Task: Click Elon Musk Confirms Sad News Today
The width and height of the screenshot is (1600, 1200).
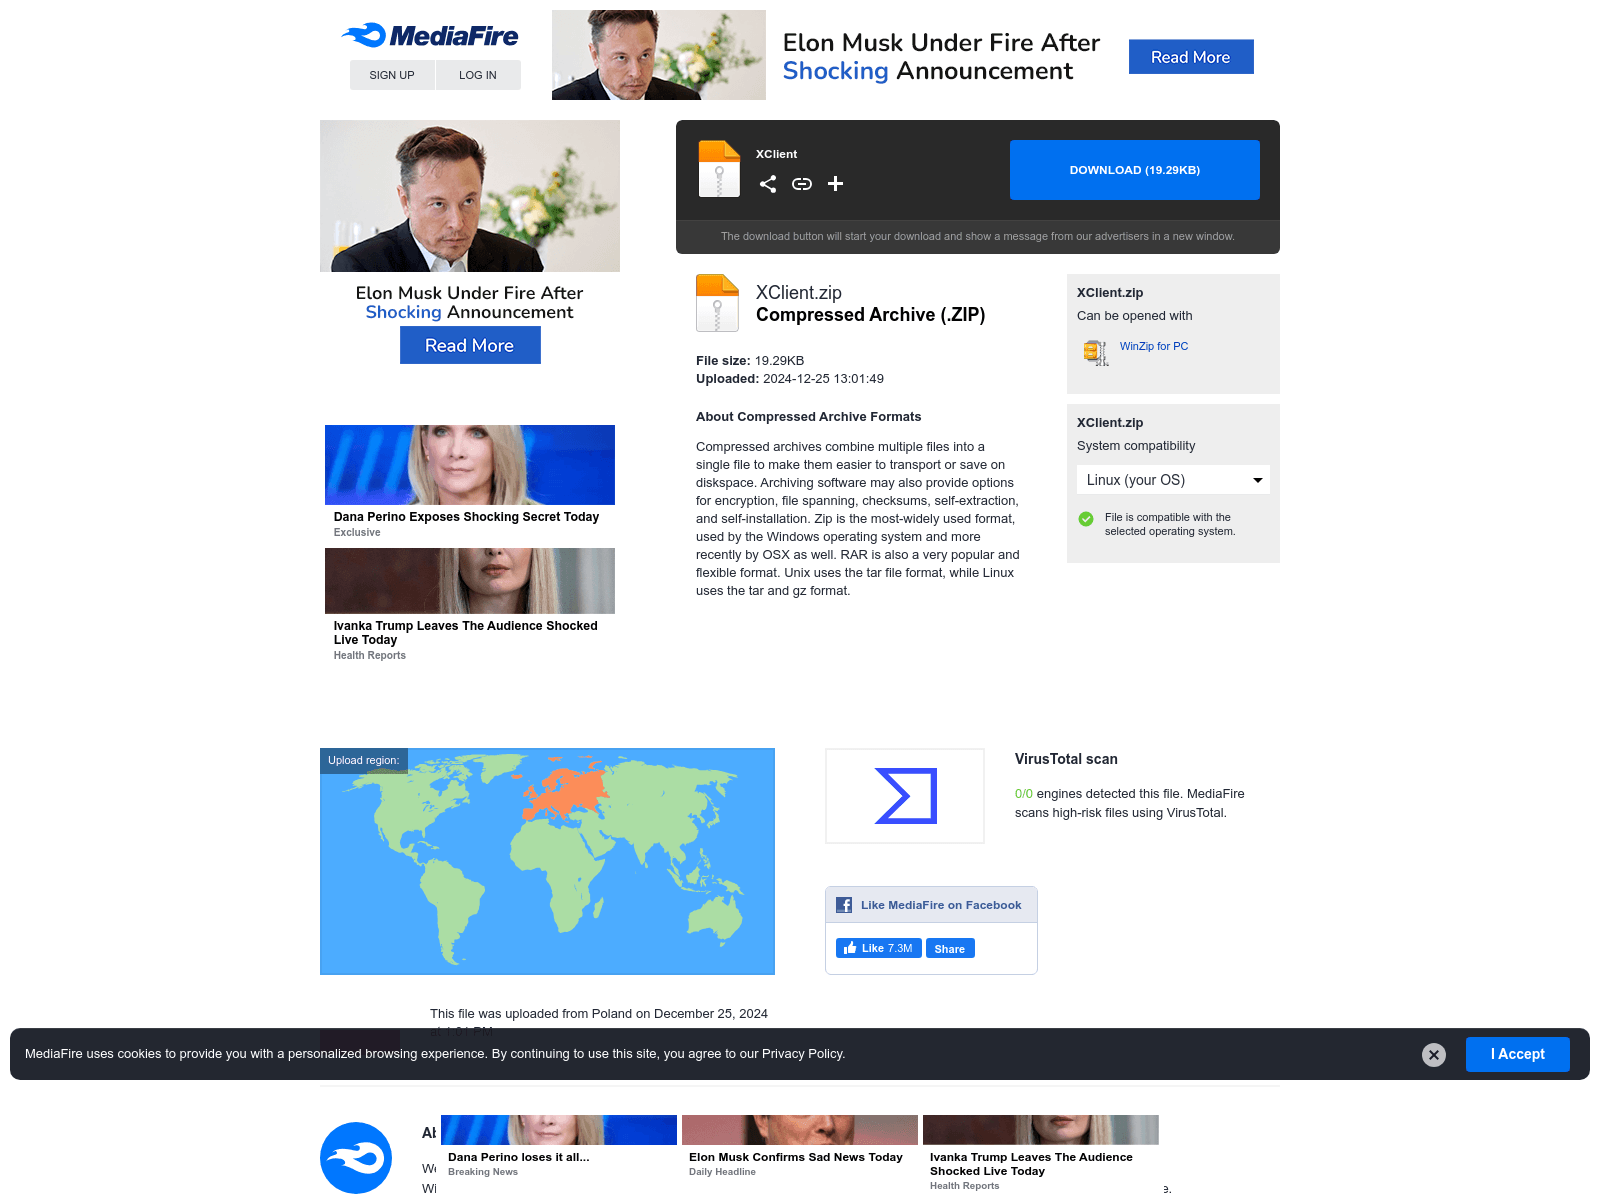Action: click(796, 1157)
